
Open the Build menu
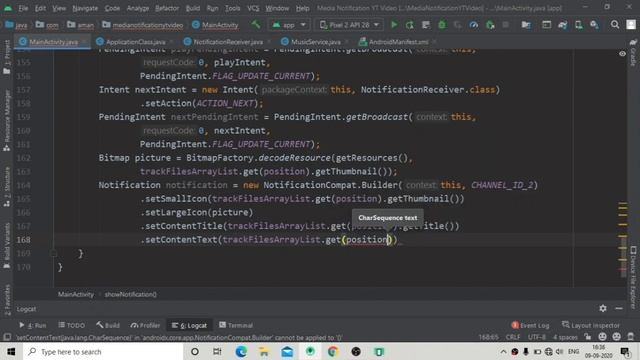coord(193,8)
